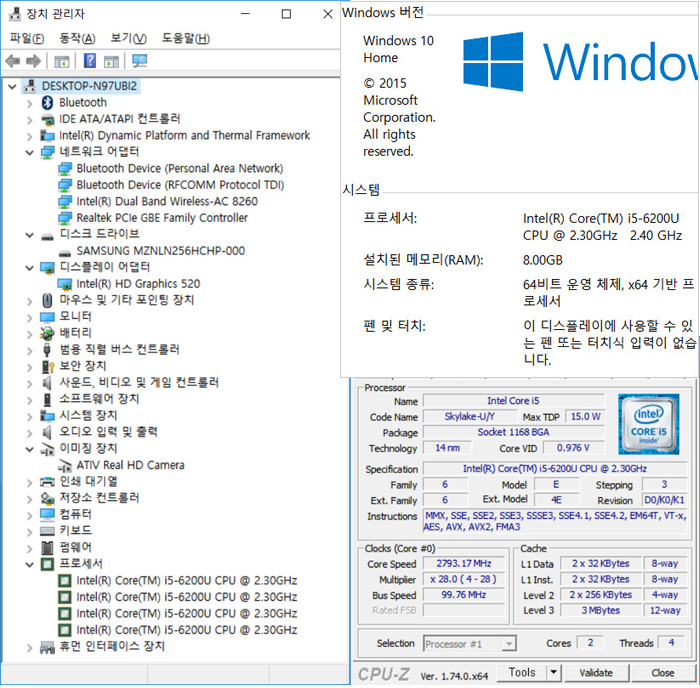
Task: Click the Level 3 cache 3 MBytes value
Action: 600,610
